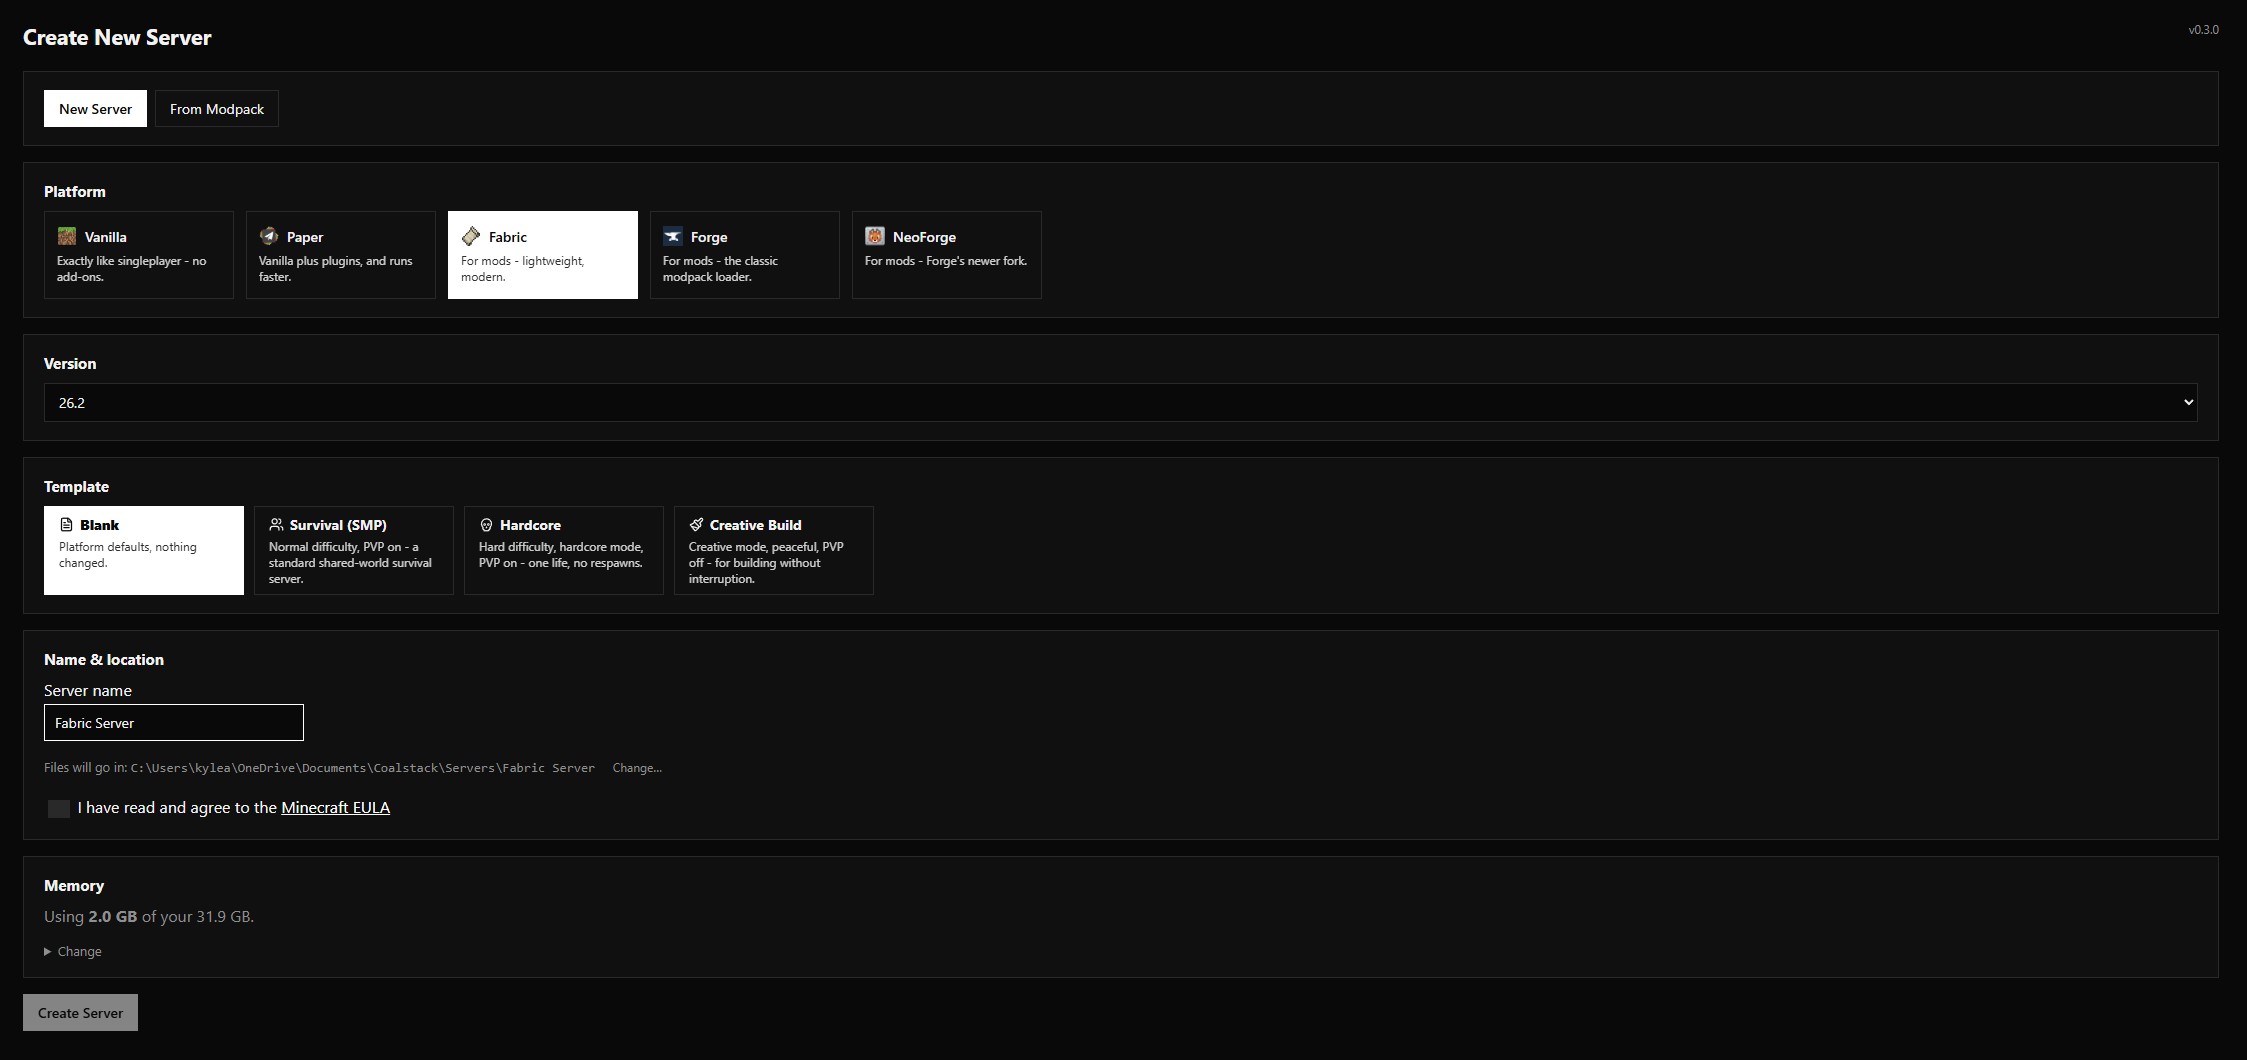The height and width of the screenshot is (1060, 2247).
Task: Click the Hardcore skull icon
Action: point(486,525)
